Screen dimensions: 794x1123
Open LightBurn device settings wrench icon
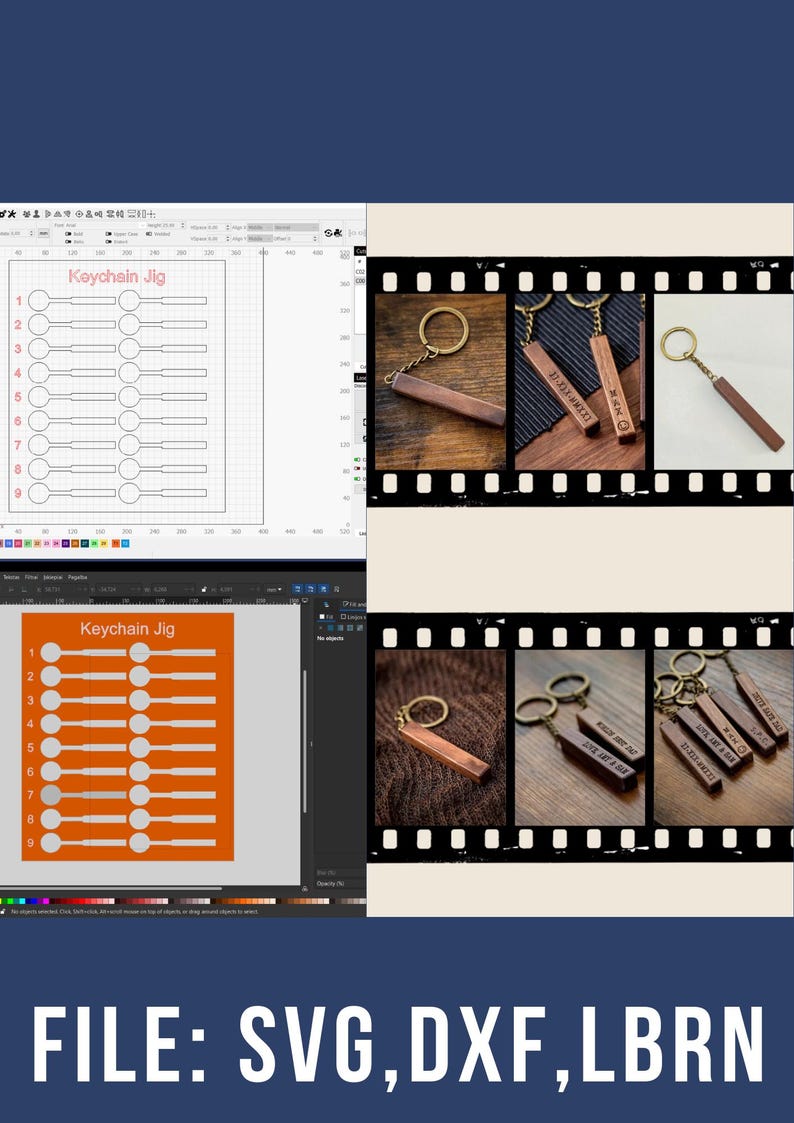[x=9, y=214]
